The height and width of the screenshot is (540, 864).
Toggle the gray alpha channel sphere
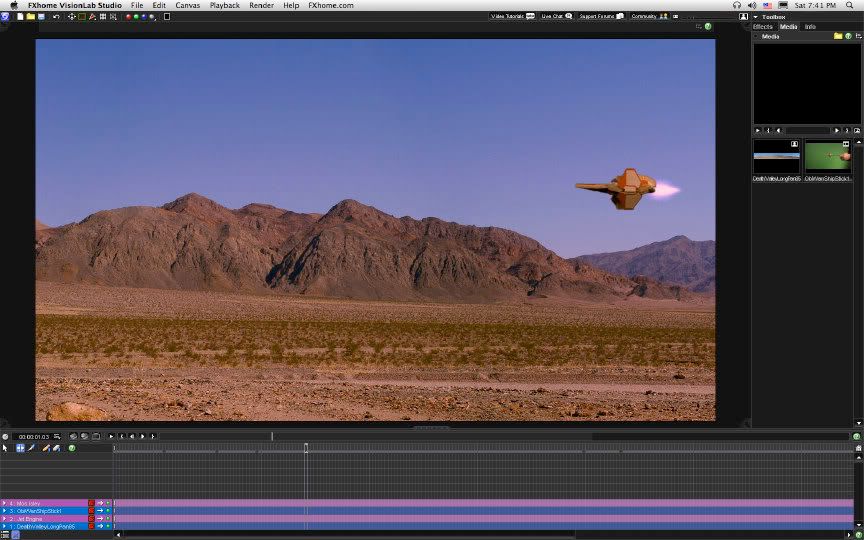(152, 17)
